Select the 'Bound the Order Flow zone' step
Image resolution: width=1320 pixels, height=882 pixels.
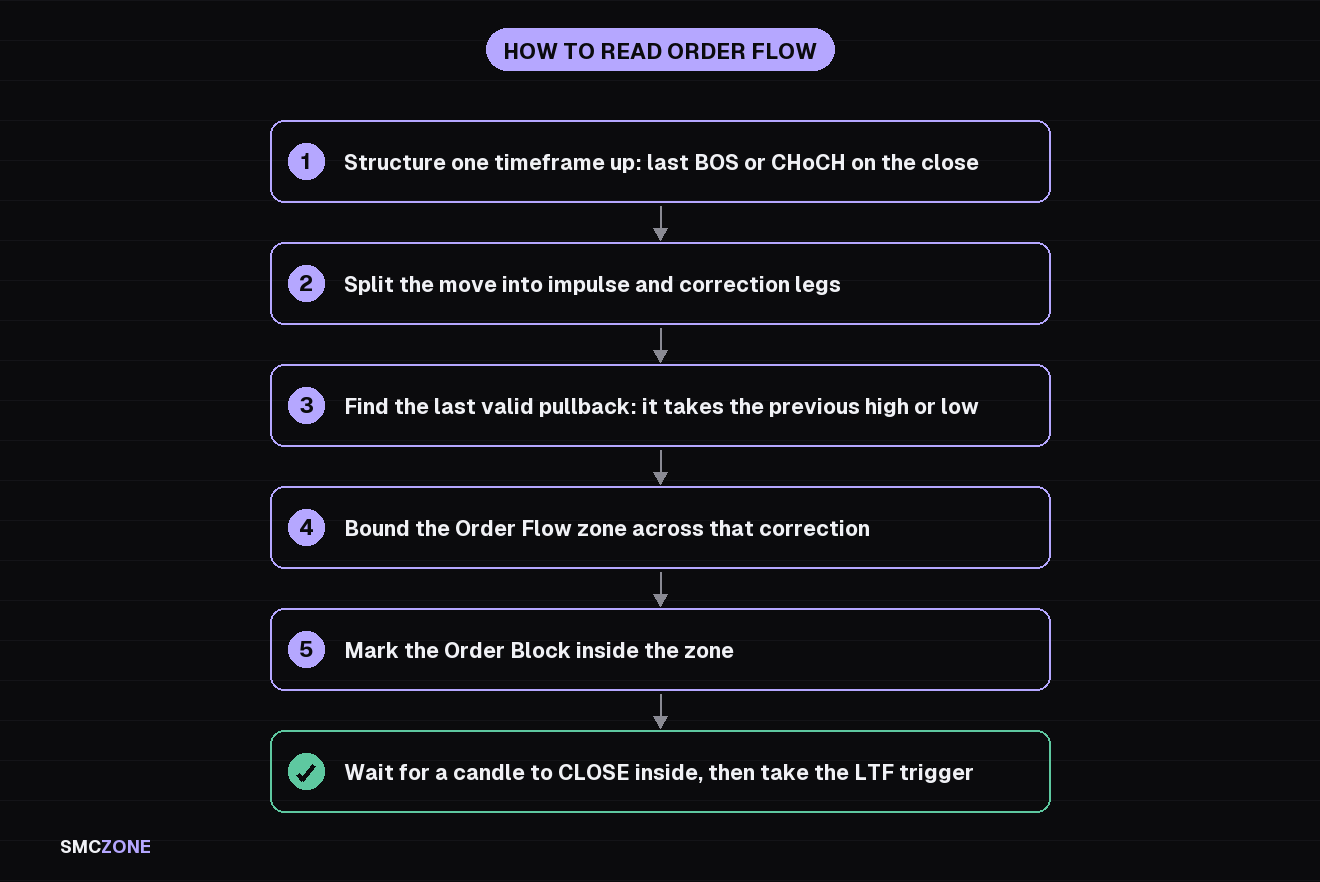pos(660,528)
